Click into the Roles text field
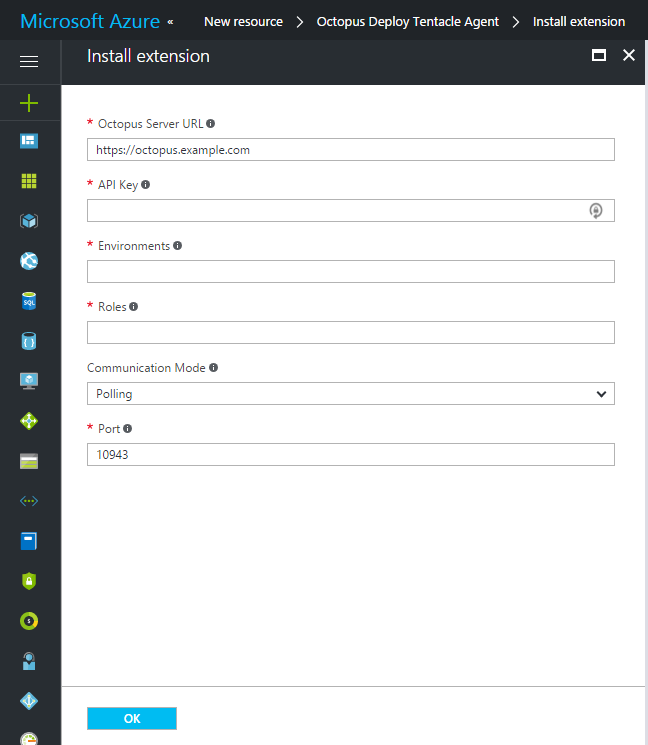Viewport: 648px width, 745px height. pos(350,333)
